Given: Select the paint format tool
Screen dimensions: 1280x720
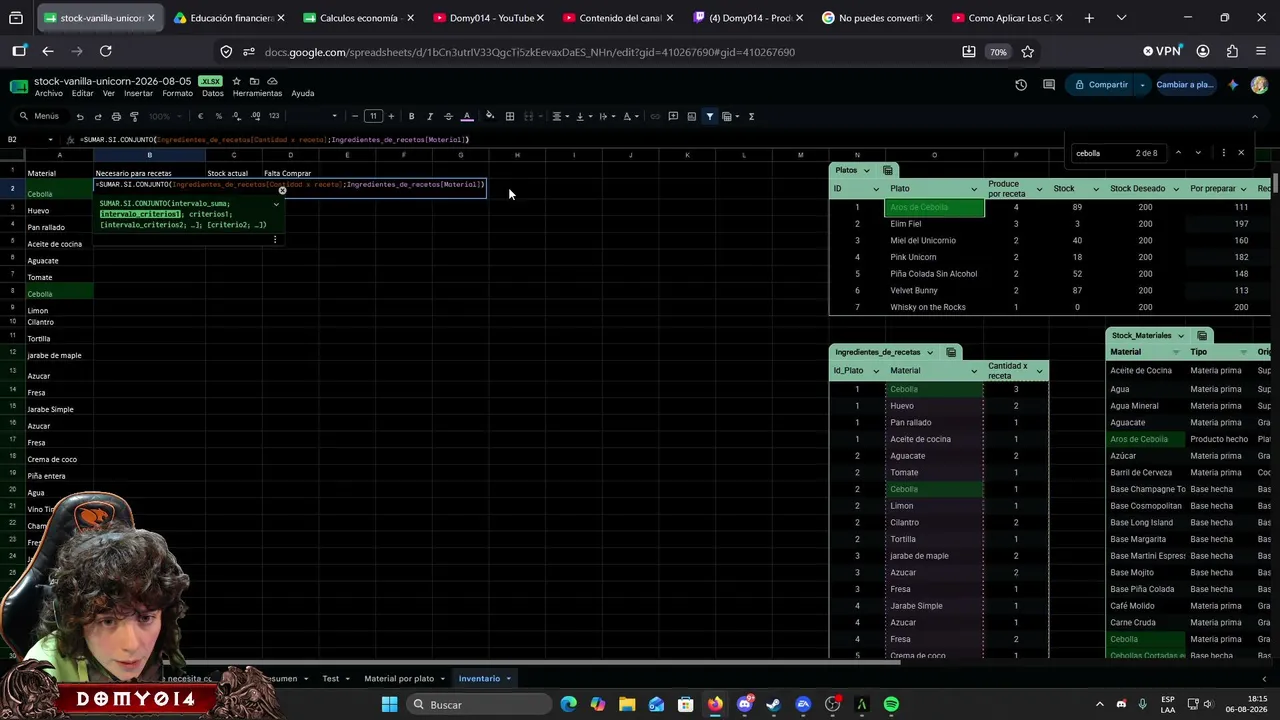Looking at the screenshot, I should 134,116.
